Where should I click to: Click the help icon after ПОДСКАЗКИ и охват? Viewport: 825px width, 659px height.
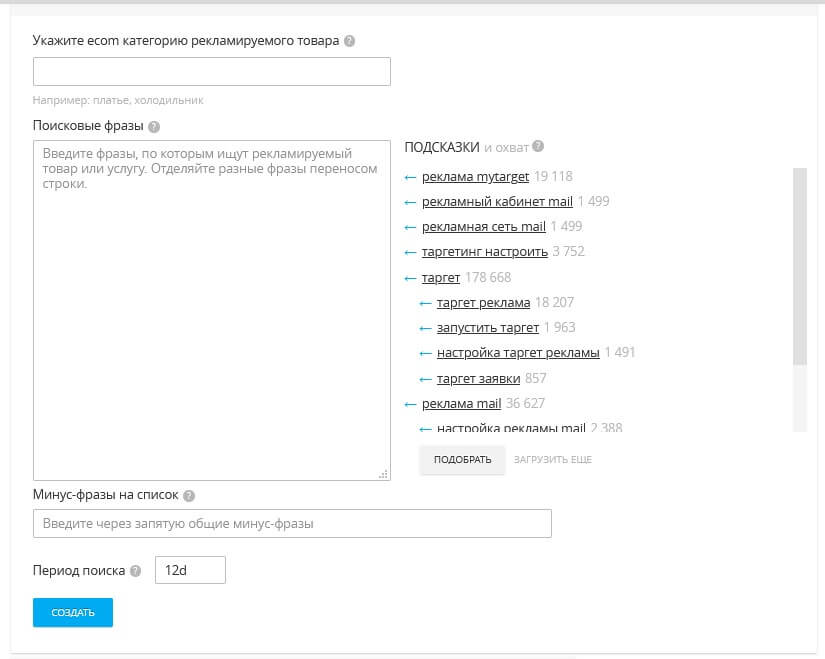point(537,146)
